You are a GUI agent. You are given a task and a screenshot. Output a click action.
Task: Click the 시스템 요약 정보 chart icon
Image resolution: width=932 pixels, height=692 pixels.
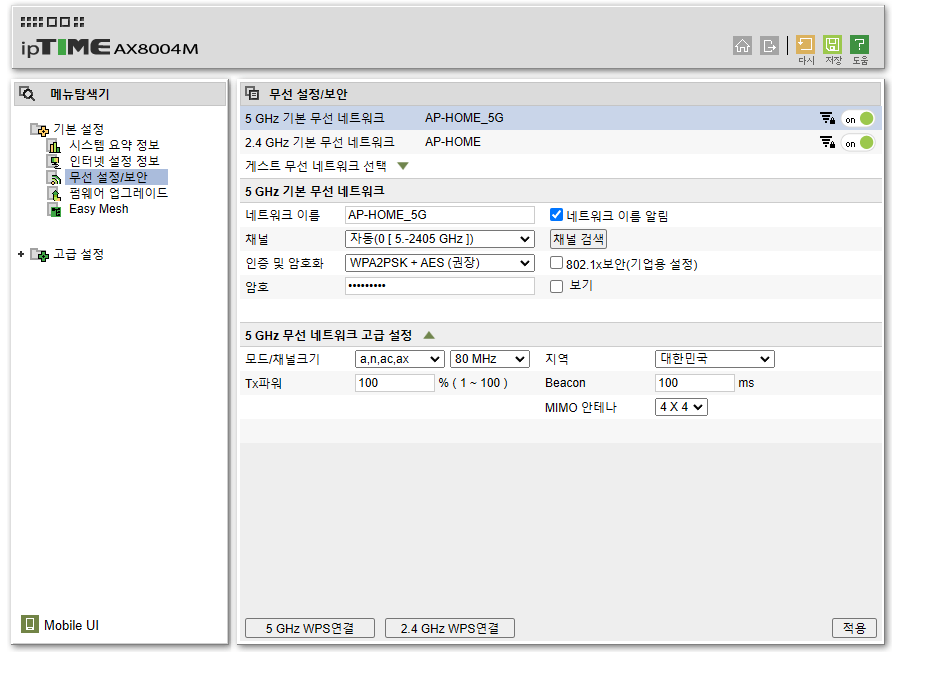[x=54, y=146]
